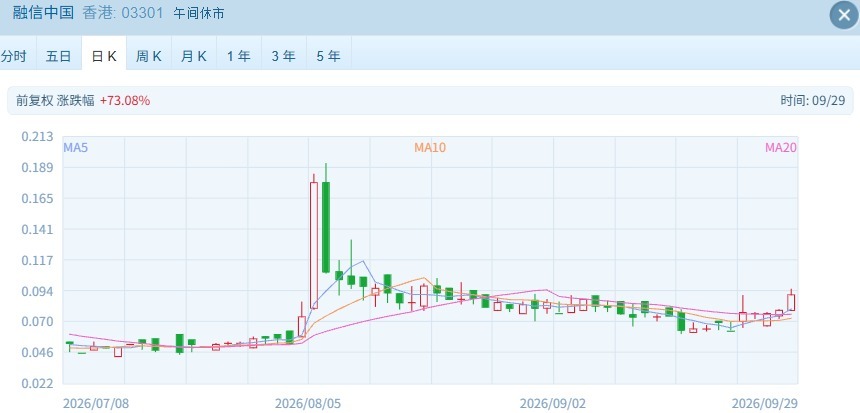Switch to the 分时 tab
The height and width of the screenshot is (413, 860).
14,56
